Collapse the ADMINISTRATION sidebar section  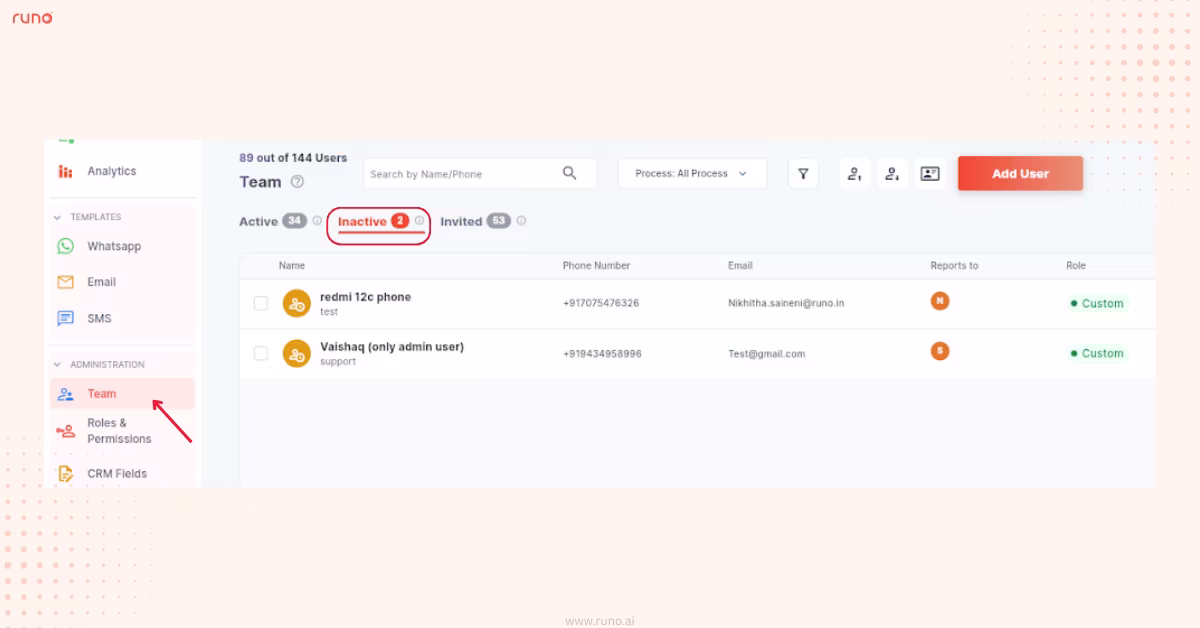pos(59,364)
